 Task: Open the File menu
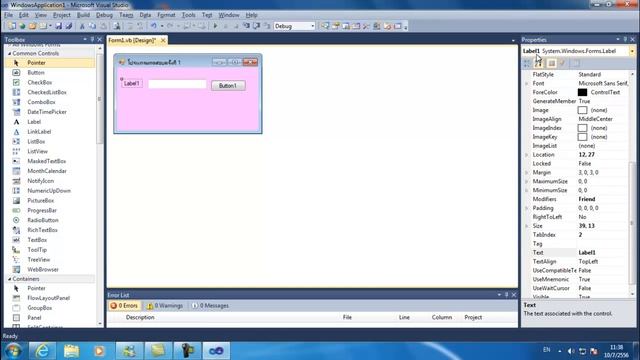coord(8,15)
